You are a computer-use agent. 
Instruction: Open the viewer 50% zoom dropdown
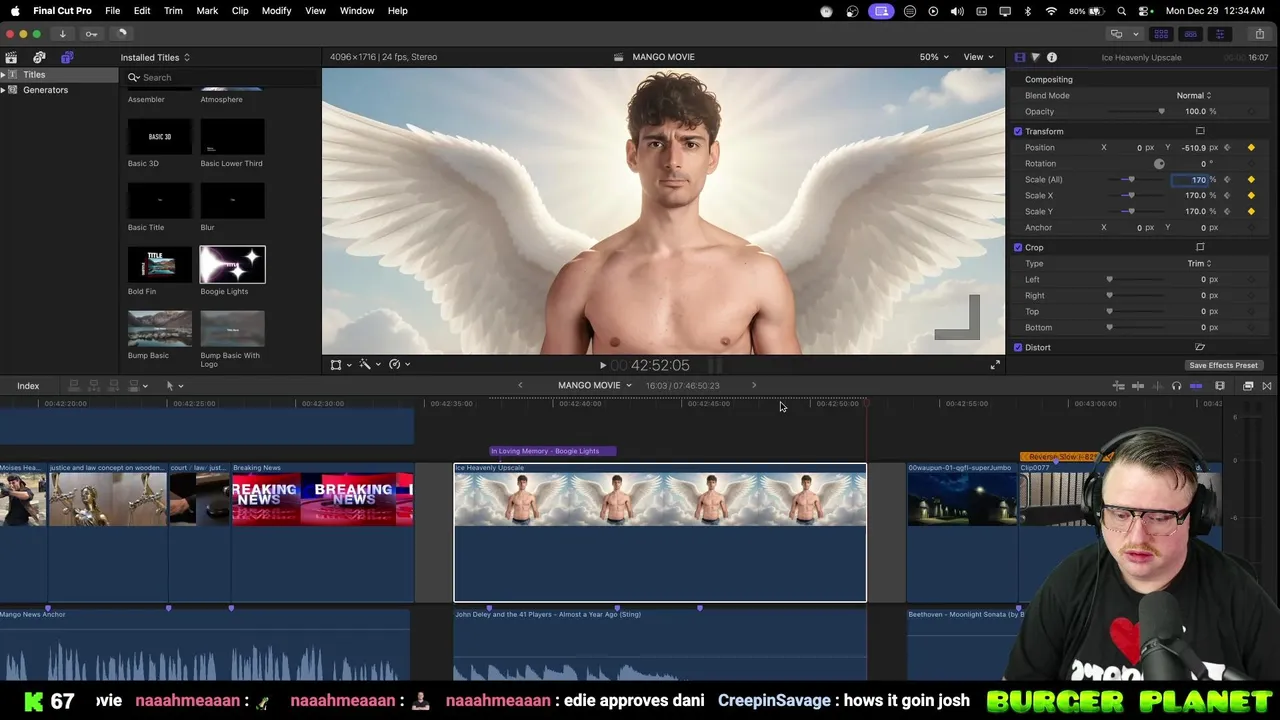coord(934,57)
